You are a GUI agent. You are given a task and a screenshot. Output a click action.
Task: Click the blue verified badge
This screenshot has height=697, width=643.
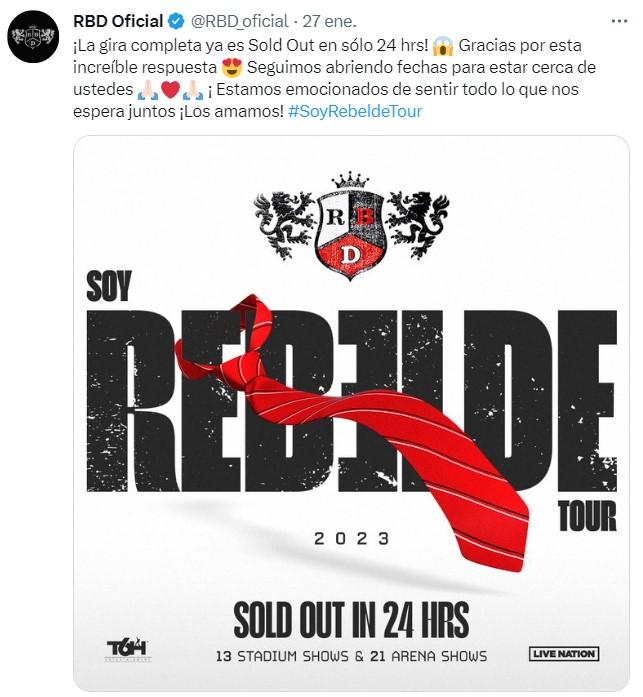coord(176,21)
